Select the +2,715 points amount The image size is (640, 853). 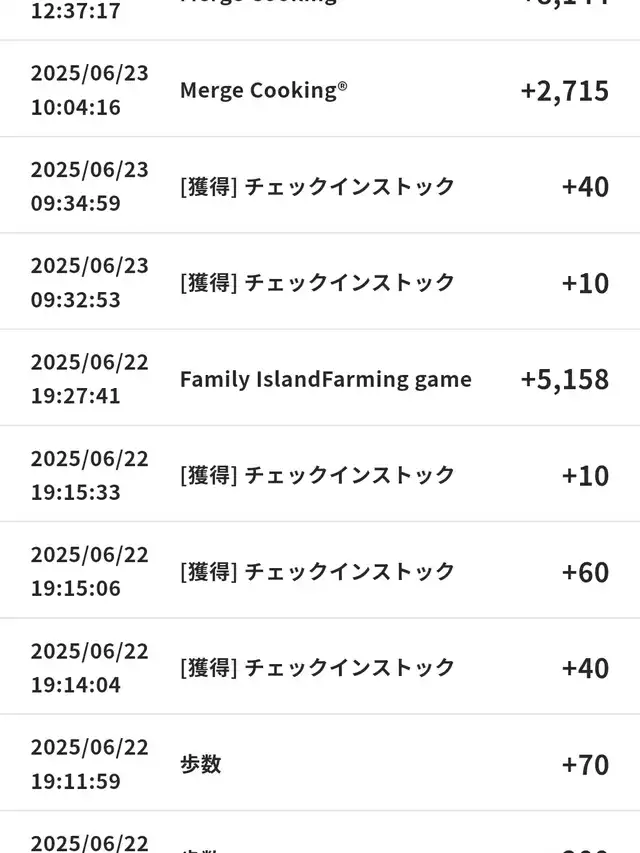564,90
